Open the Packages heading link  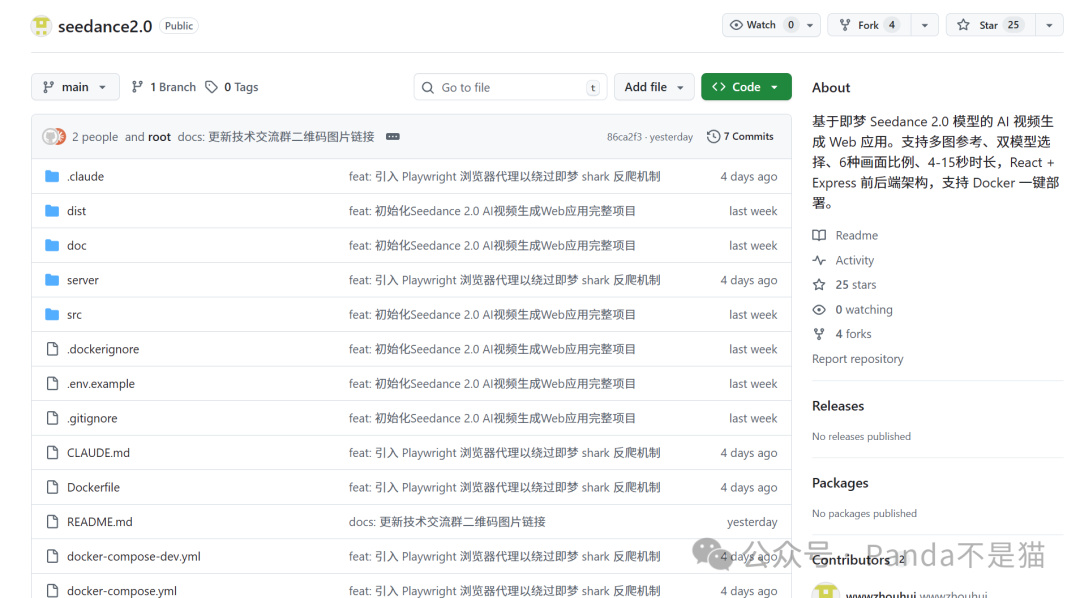coord(840,483)
